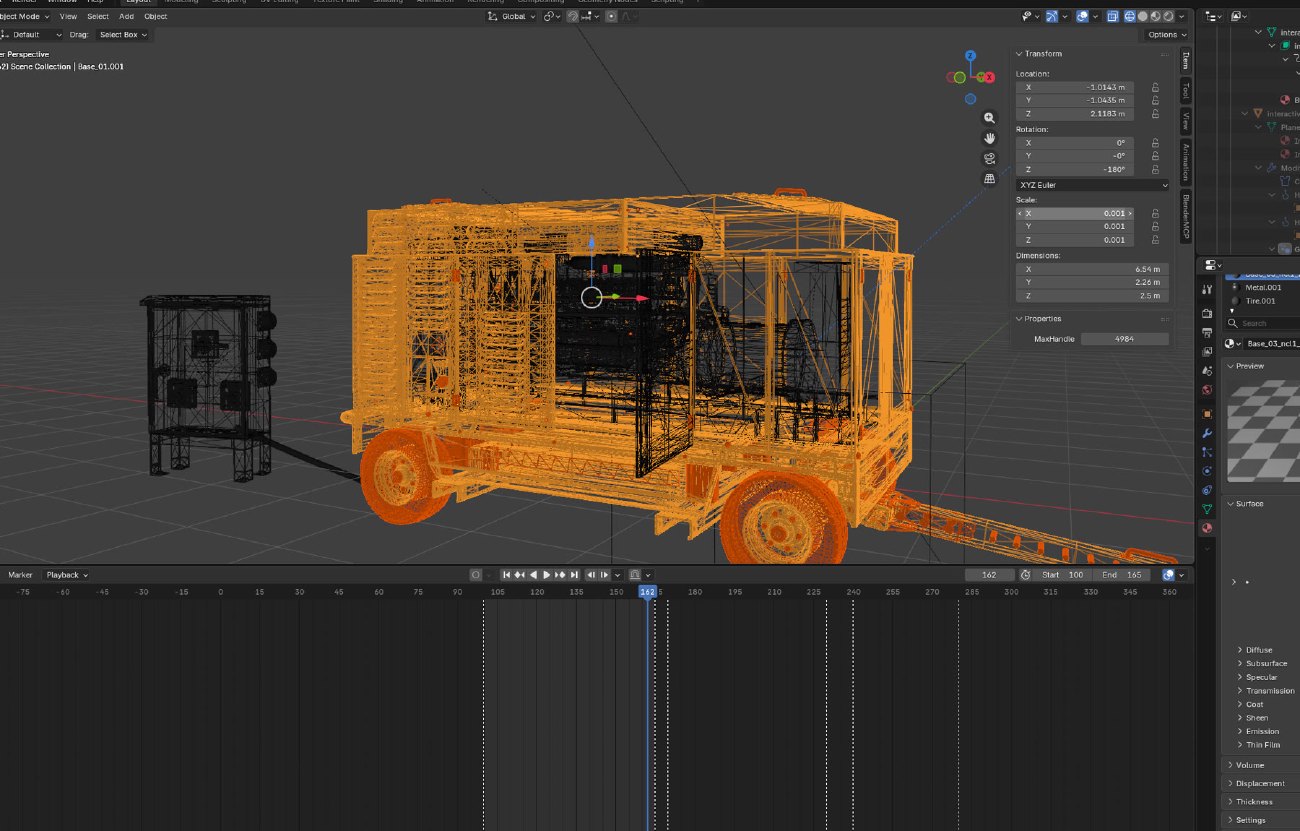Switch orthographic/perspective grid icon

click(990, 178)
